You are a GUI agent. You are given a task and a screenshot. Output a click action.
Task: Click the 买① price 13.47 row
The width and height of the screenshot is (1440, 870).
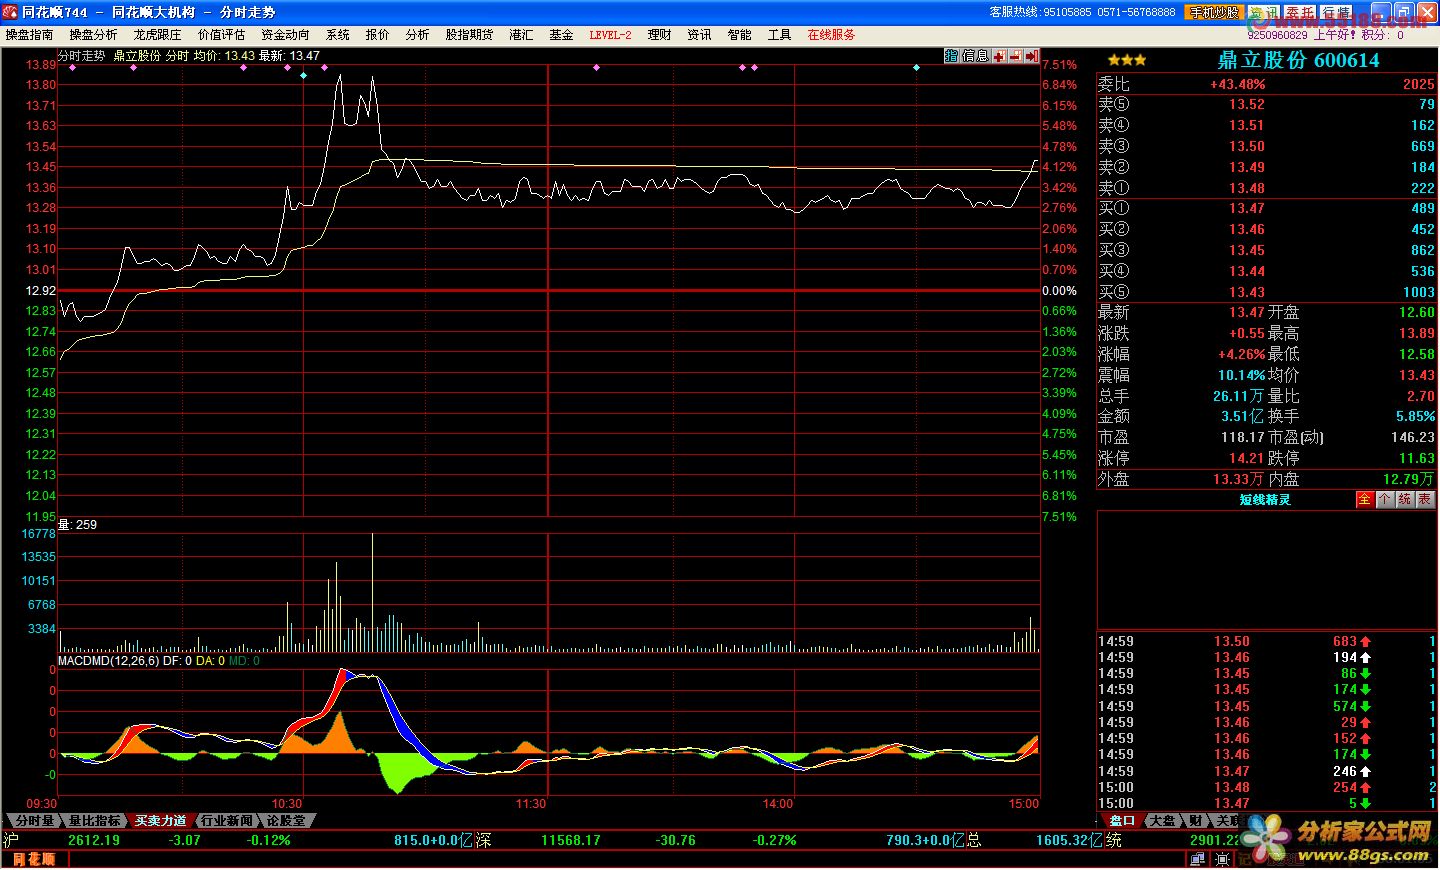point(1267,208)
